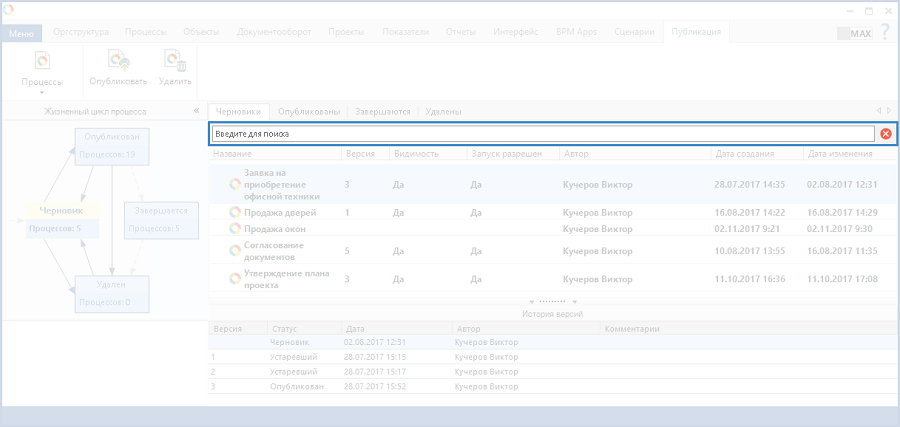Select the Удален lifecycle state box
This screenshot has width=900, height=427.
pos(112,293)
